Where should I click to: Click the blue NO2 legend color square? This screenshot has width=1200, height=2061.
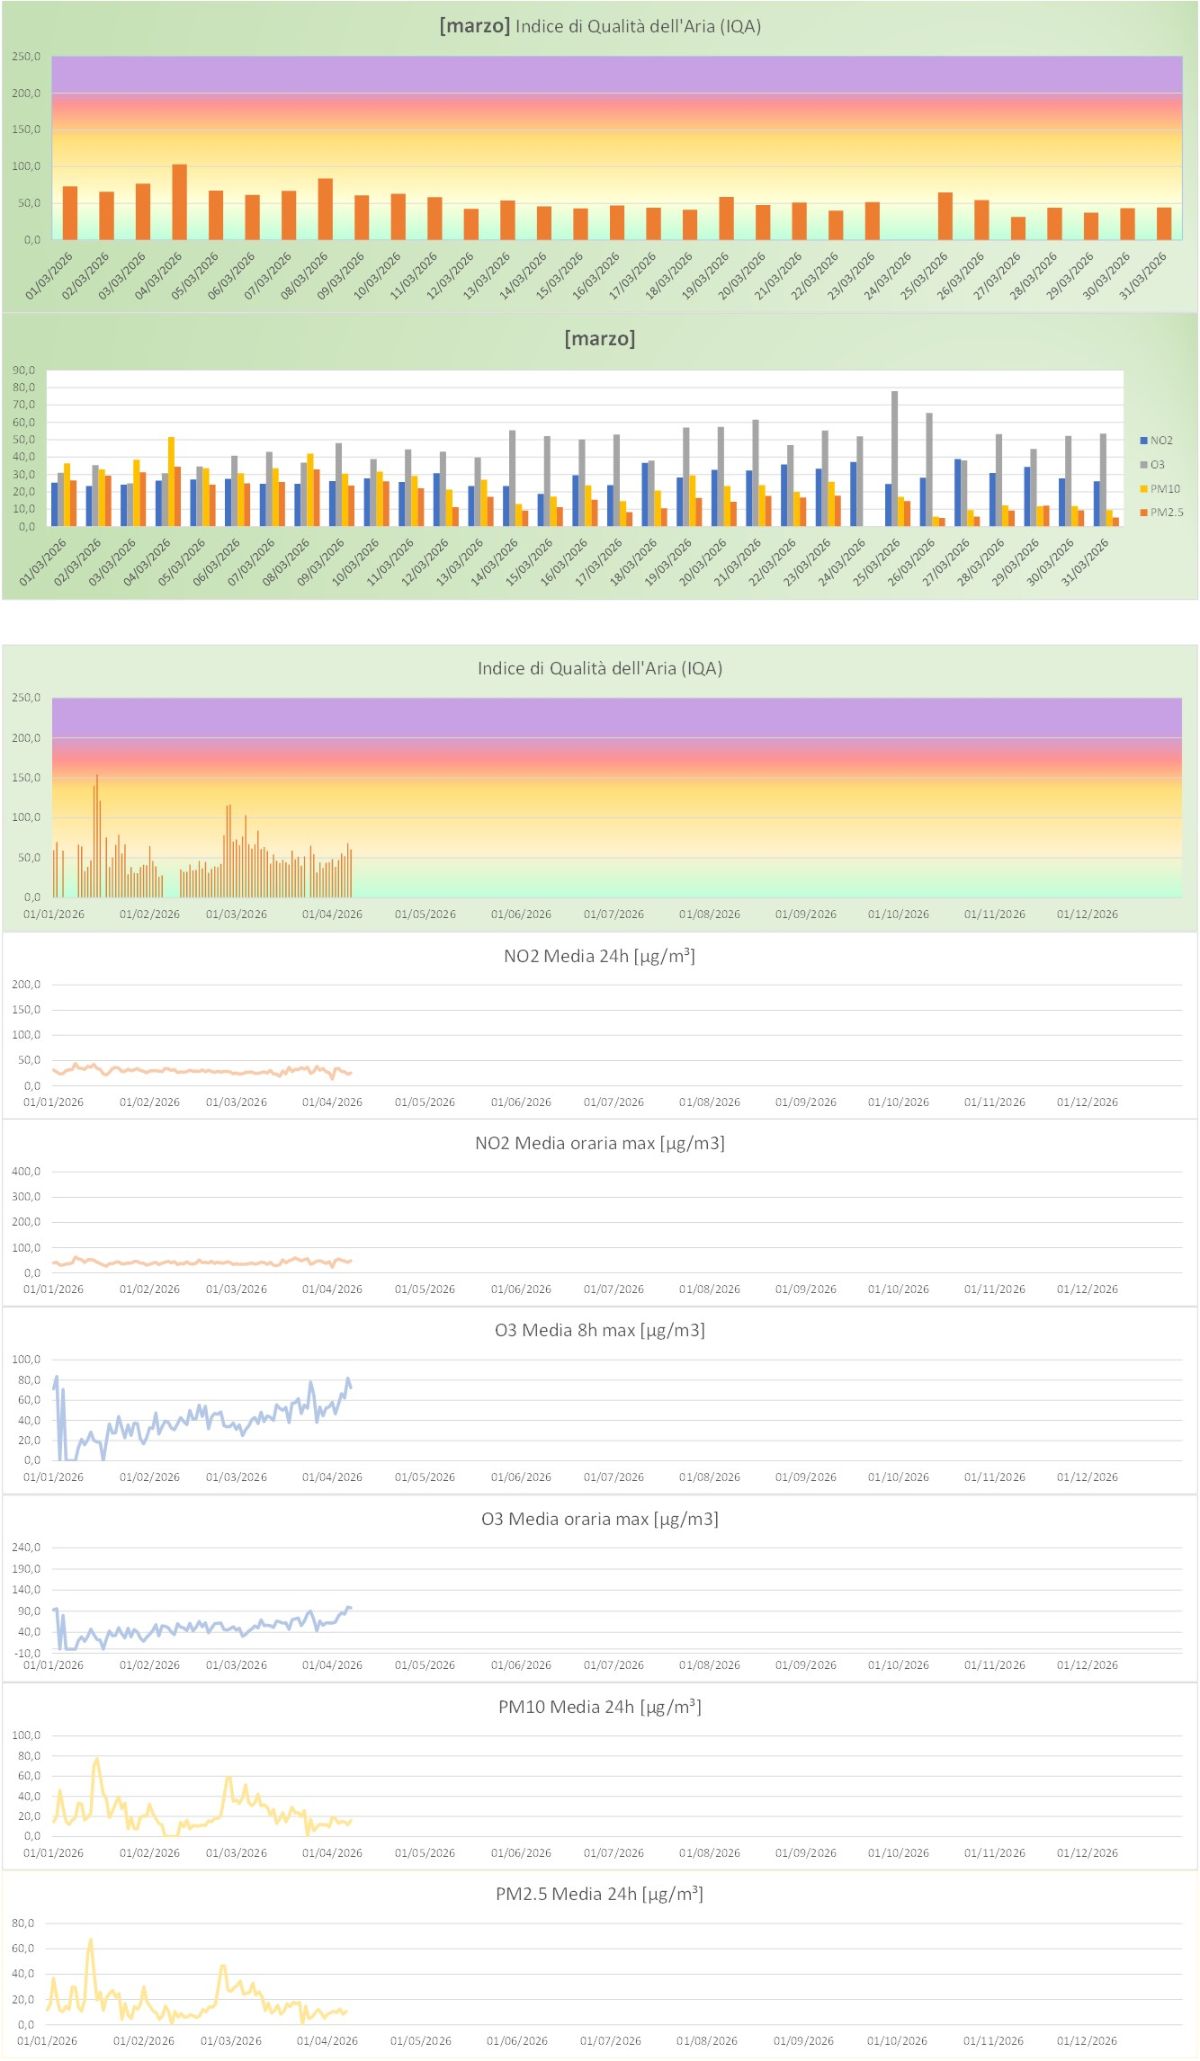[x=1143, y=440]
